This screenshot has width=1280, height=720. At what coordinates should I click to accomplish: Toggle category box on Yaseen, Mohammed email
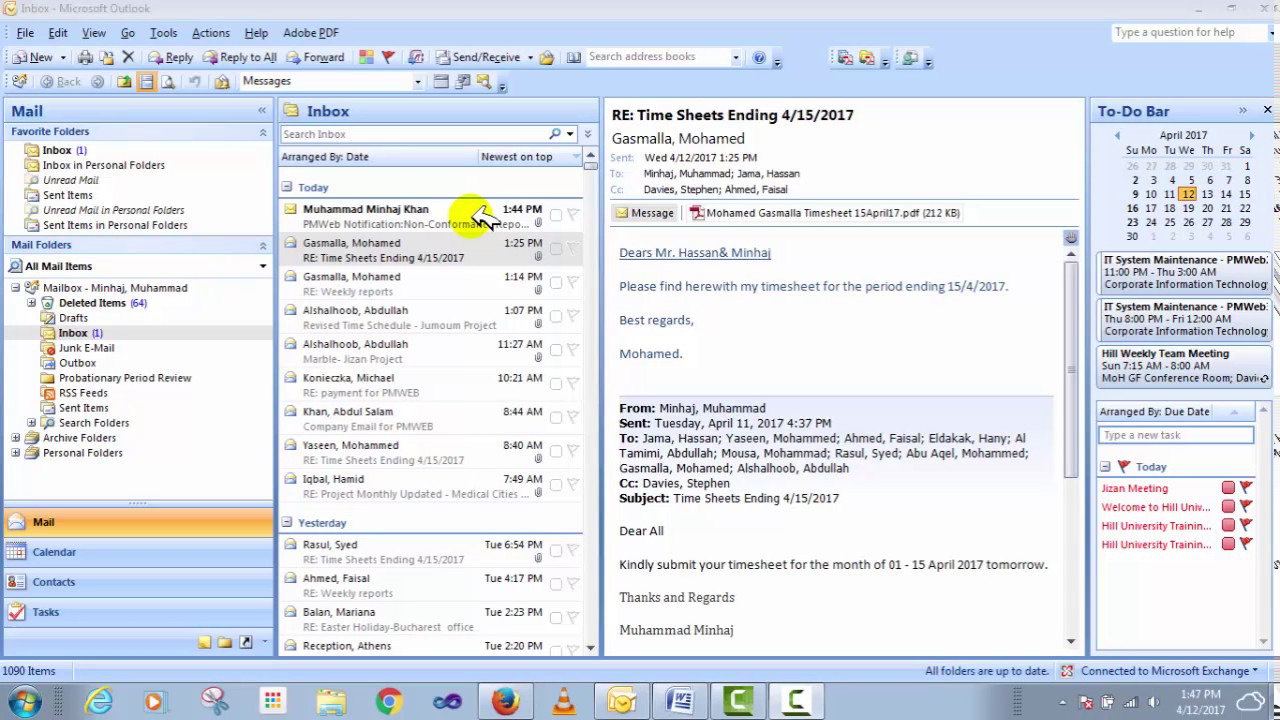(555, 451)
